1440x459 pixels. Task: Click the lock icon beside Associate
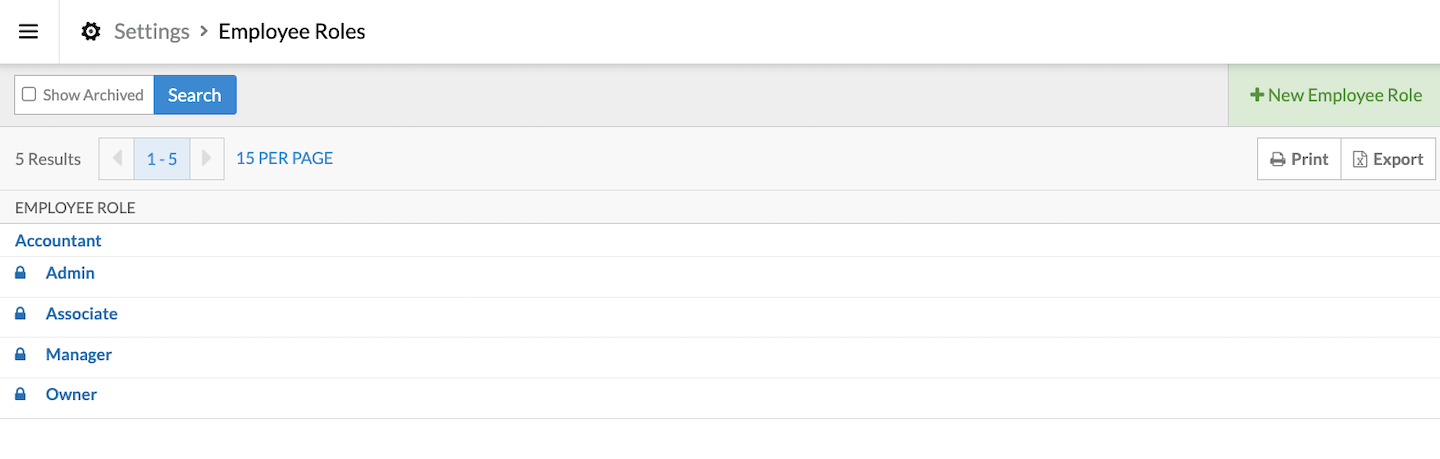click(x=20, y=314)
